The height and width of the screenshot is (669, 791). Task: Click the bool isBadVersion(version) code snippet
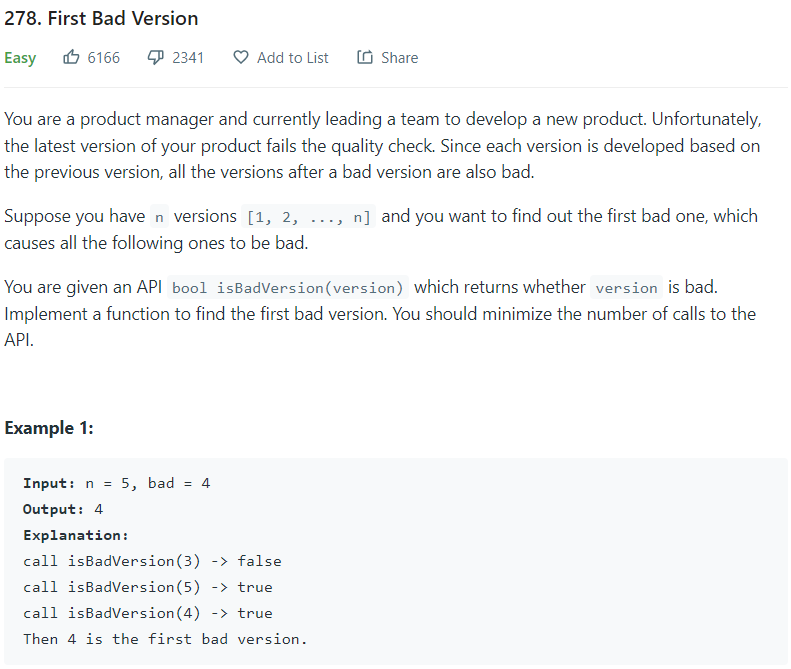click(x=288, y=288)
